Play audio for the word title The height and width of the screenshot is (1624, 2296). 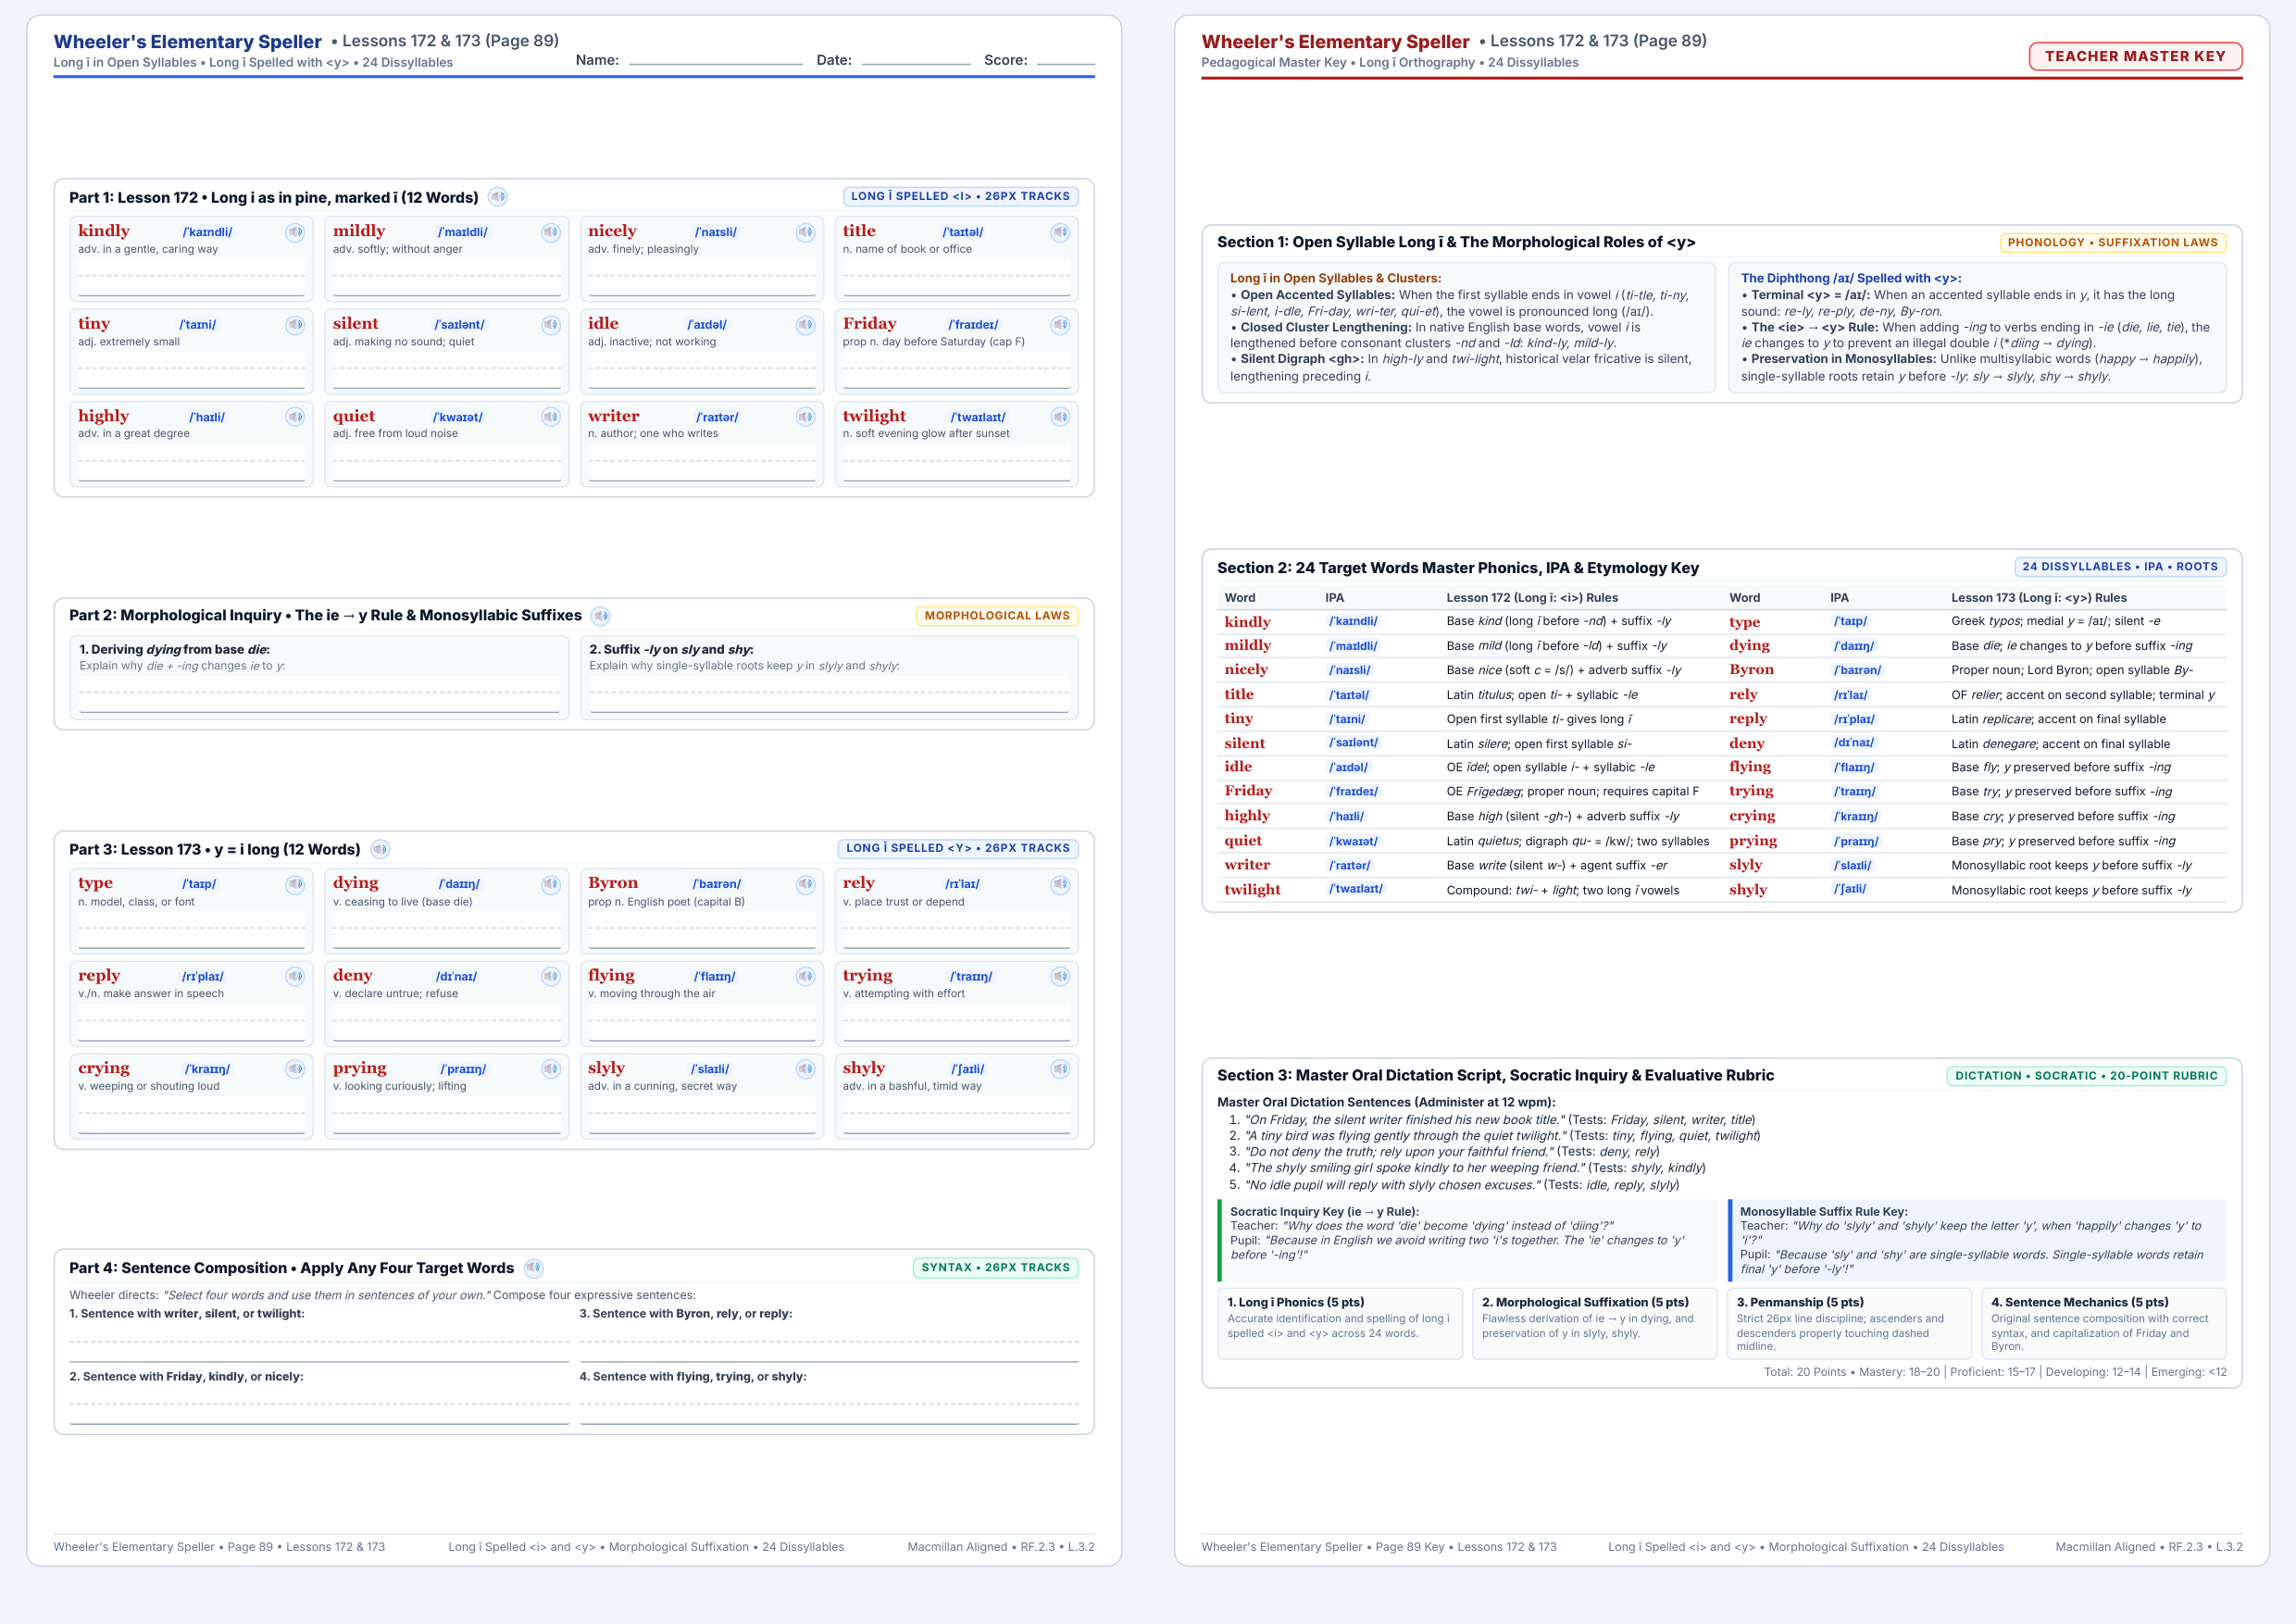coord(1060,232)
